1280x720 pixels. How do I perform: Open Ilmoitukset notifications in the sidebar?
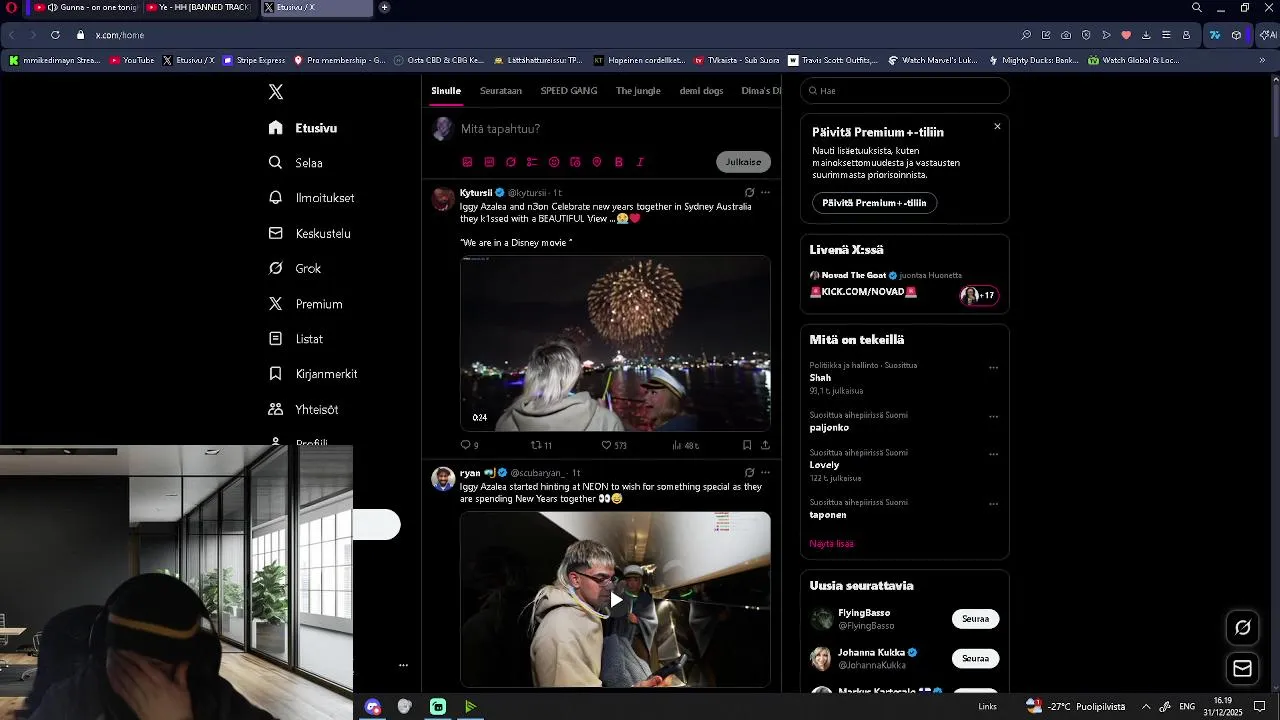point(312,198)
